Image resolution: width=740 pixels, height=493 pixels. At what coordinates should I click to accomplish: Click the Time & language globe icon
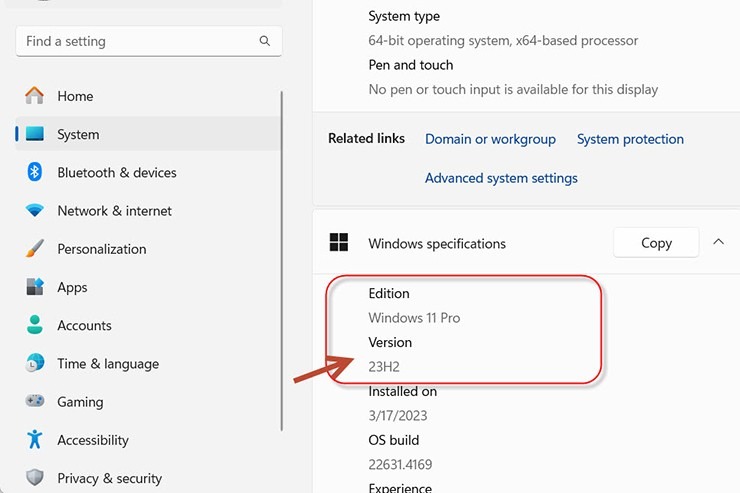click(35, 364)
